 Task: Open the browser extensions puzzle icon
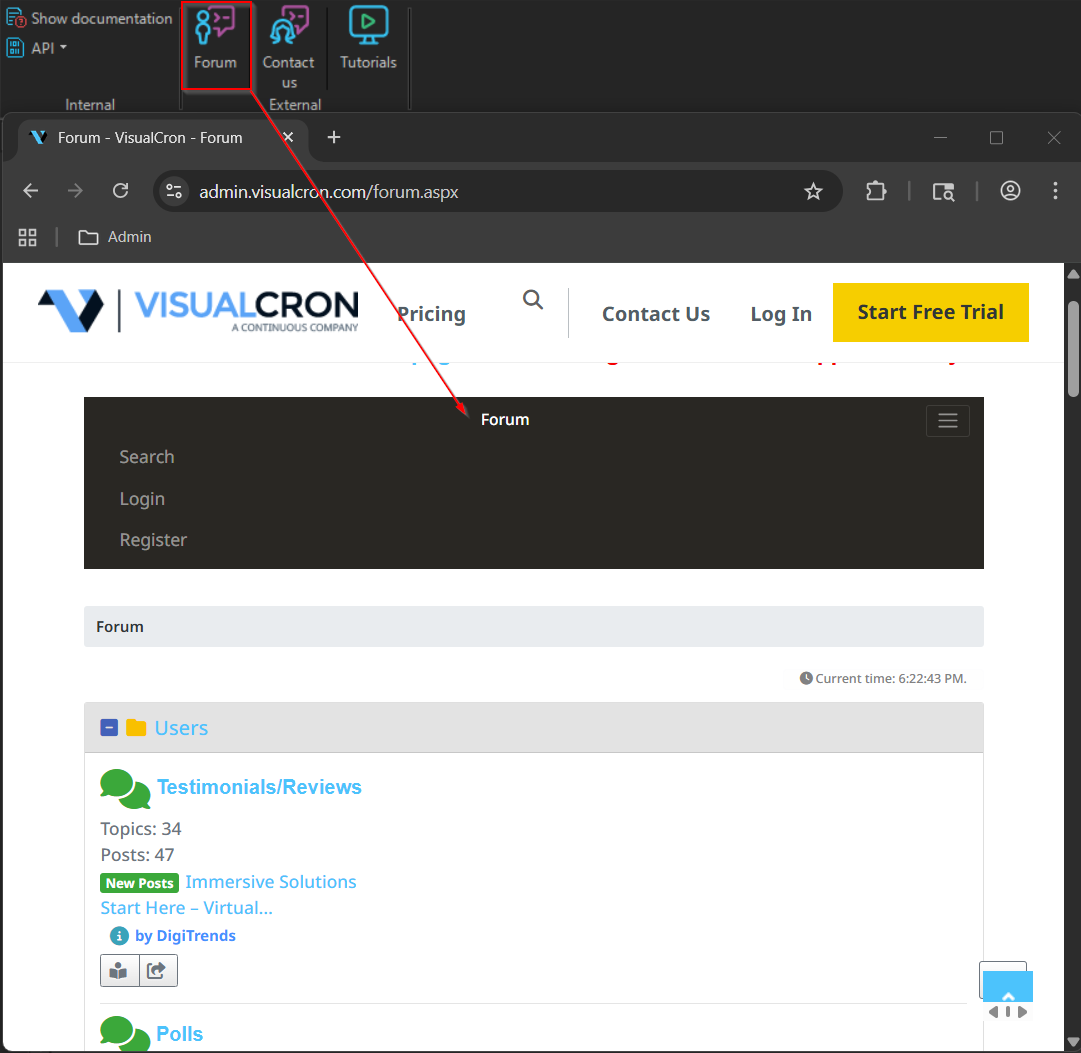(876, 191)
